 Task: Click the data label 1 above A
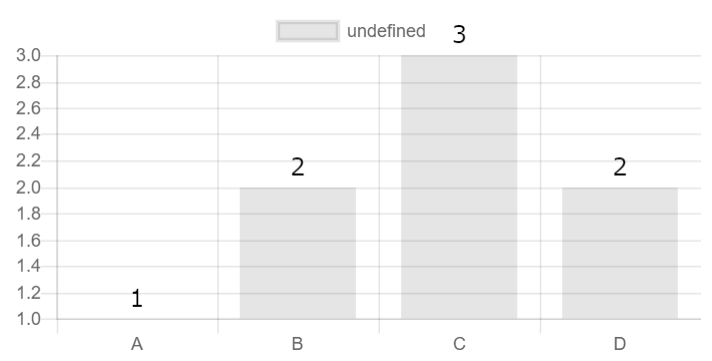click(137, 299)
